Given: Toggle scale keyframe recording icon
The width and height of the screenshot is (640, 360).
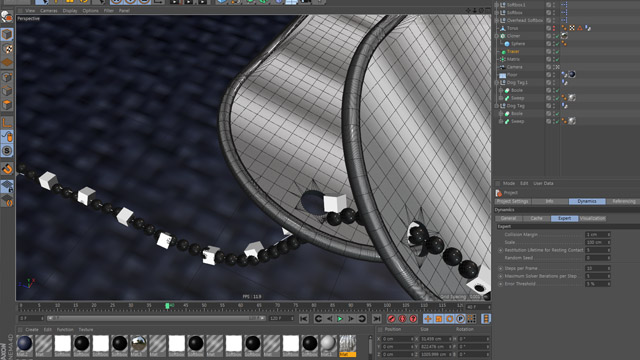Looking at the screenshot, I should pos(439,319).
